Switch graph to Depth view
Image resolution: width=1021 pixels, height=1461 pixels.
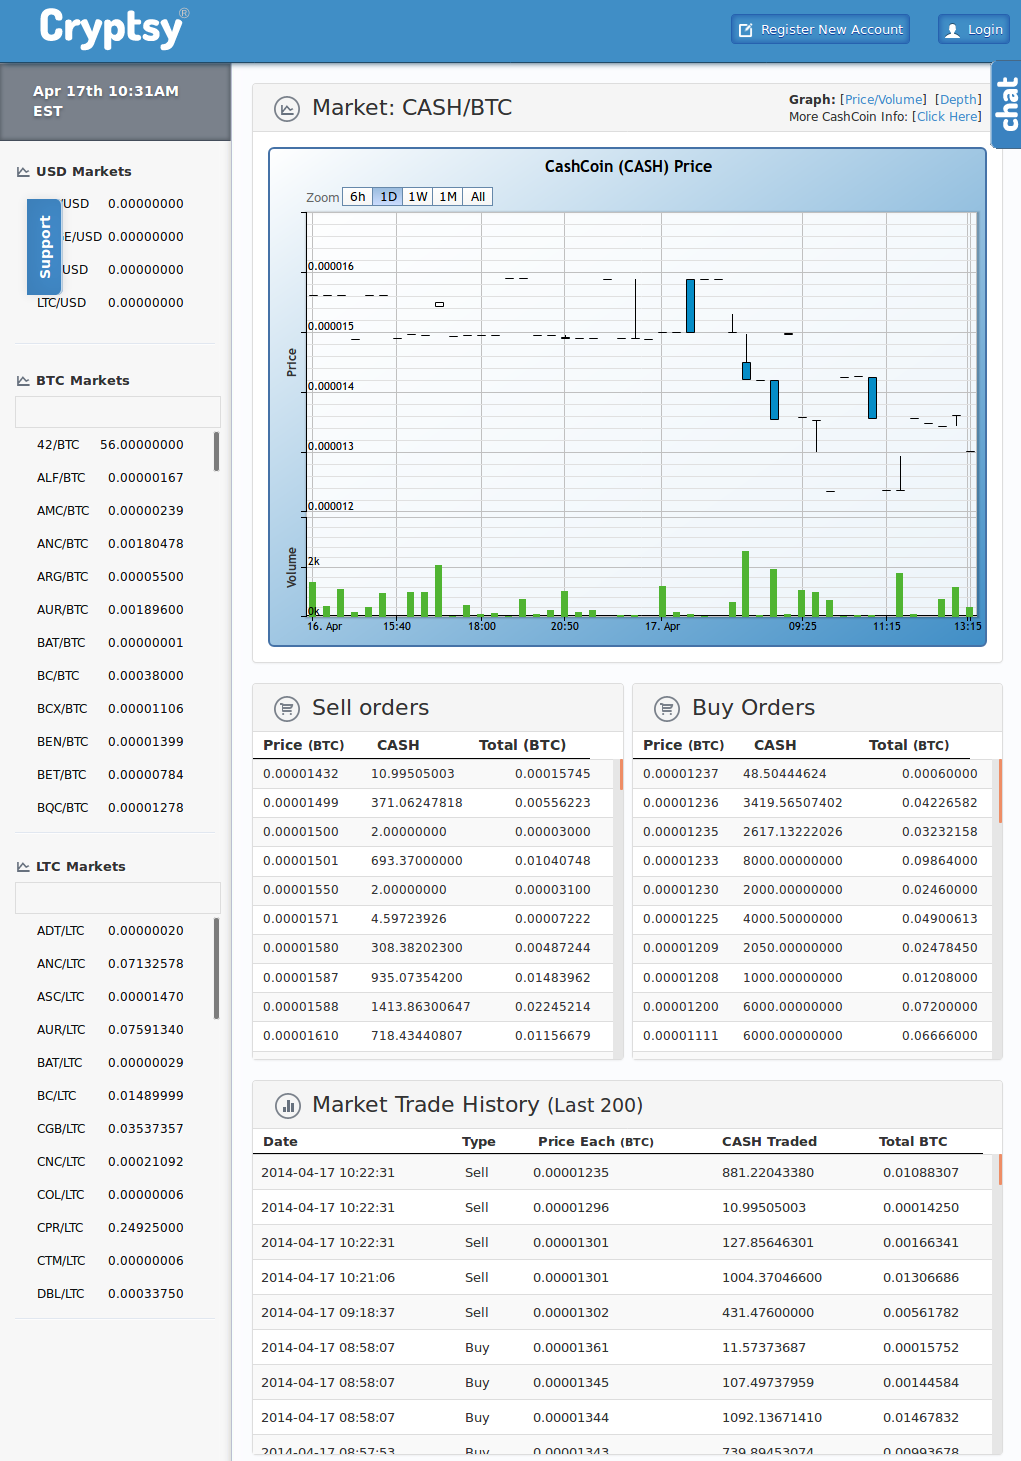click(959, 100)
